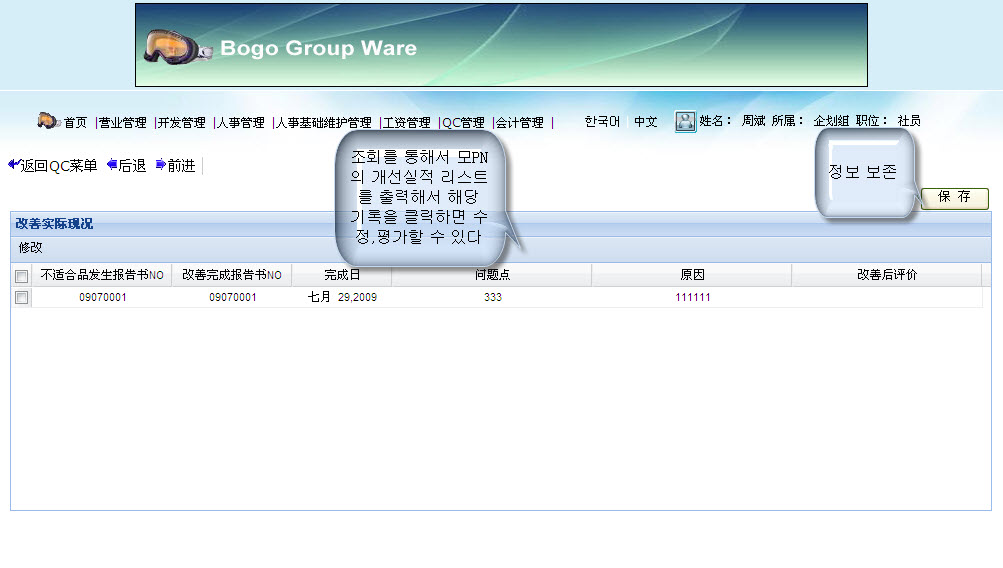Click the user avatar icon before 姓名

point(685,121)
